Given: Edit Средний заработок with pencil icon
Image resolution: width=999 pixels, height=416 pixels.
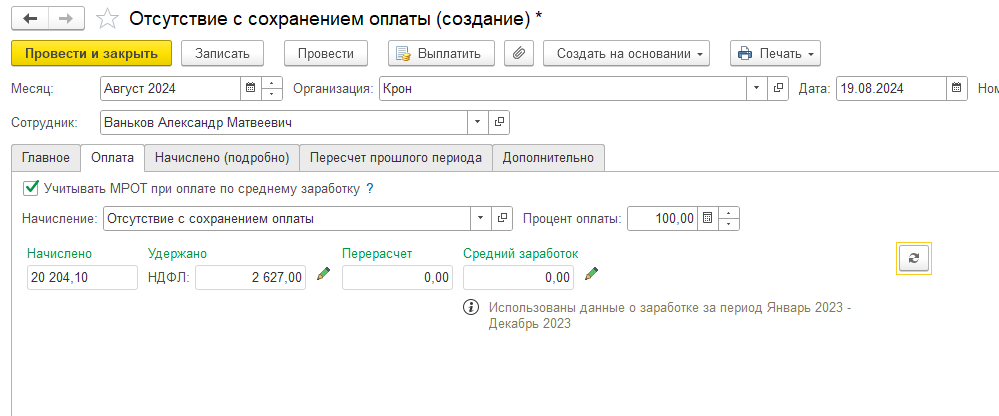Looking at the screenshot, I should (592, 274).
